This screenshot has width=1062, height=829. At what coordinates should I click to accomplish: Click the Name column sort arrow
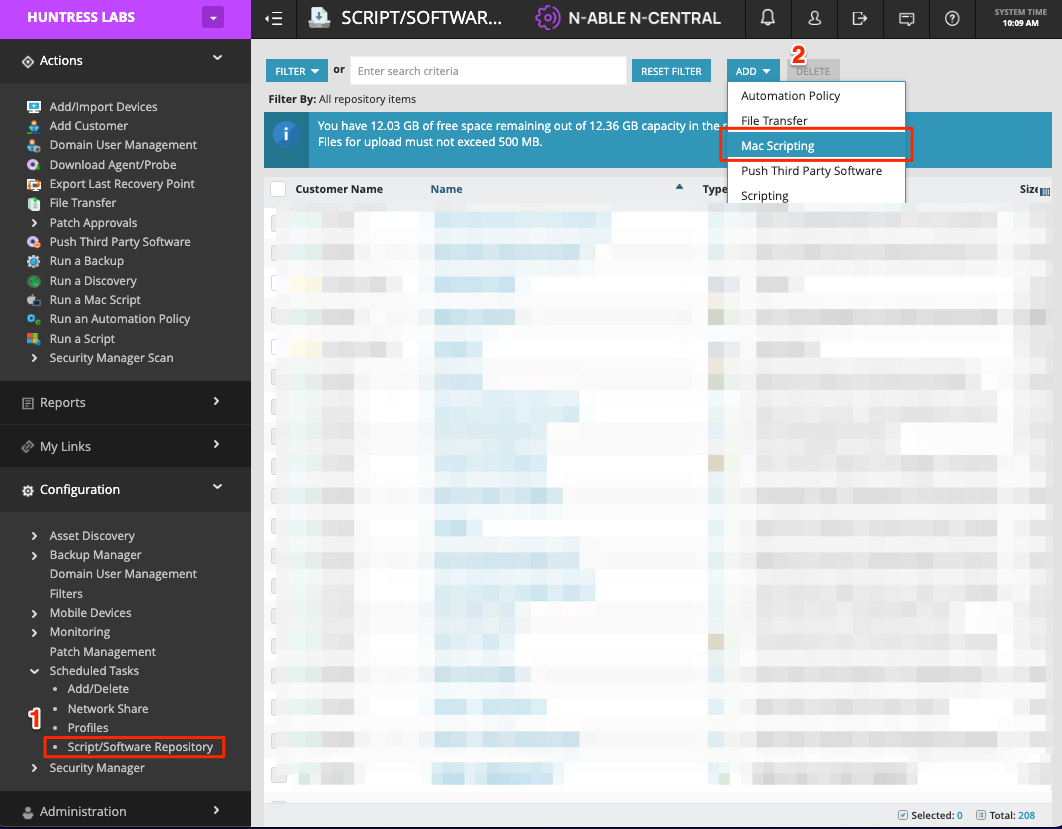click(x=679, y=187)
